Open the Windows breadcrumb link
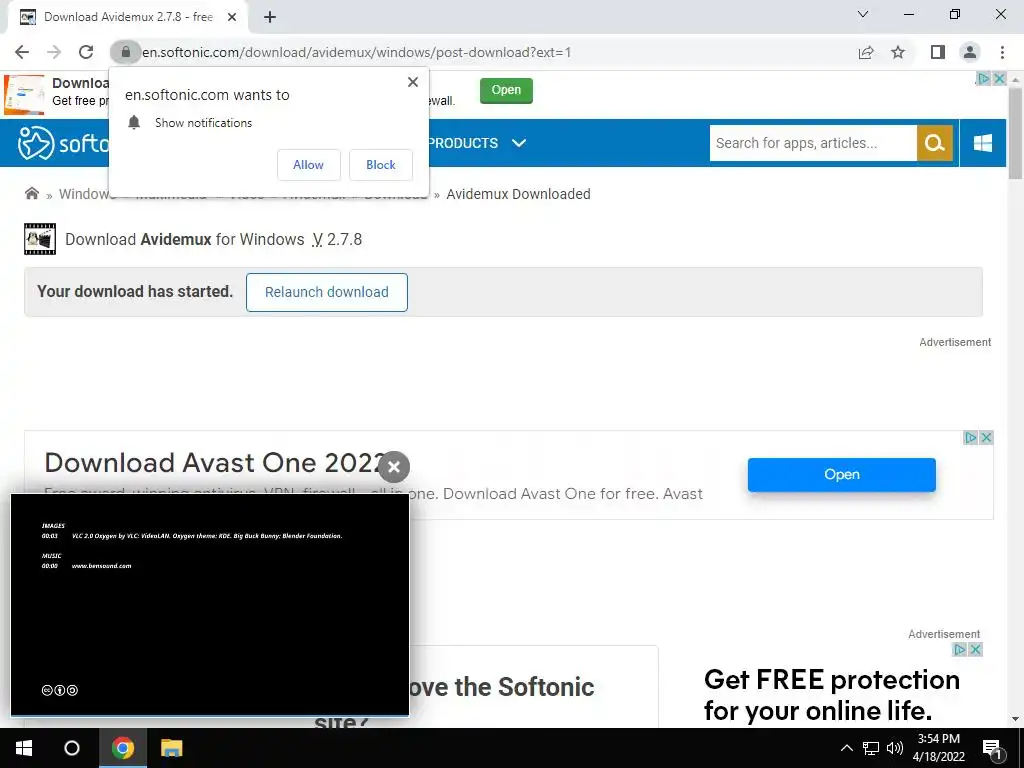This screenshot has height=768, width=1024. point(84,194)
